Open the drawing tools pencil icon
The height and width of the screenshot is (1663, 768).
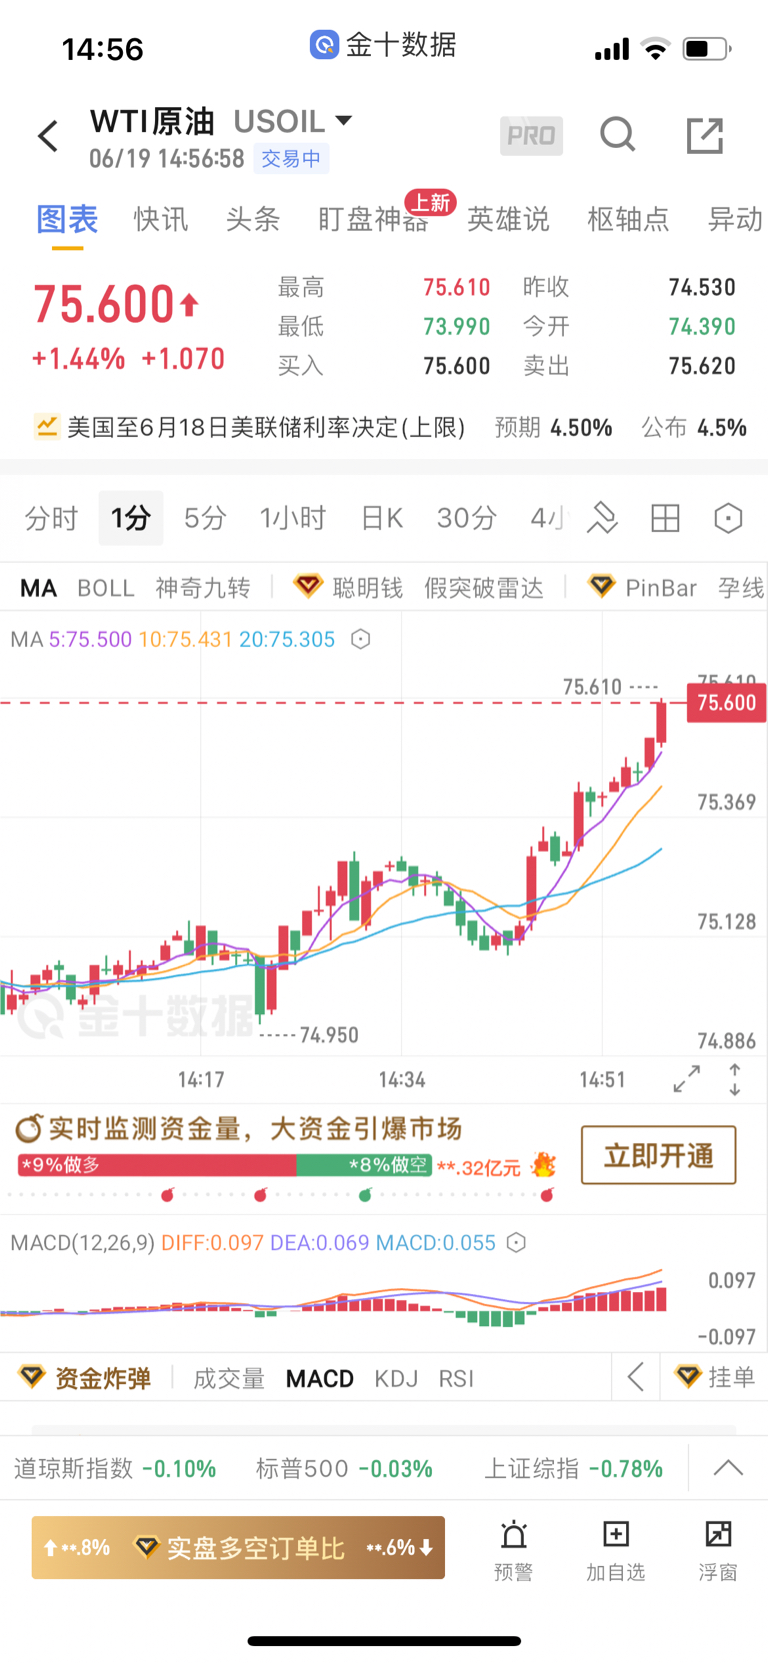click(x=602, y=518)
